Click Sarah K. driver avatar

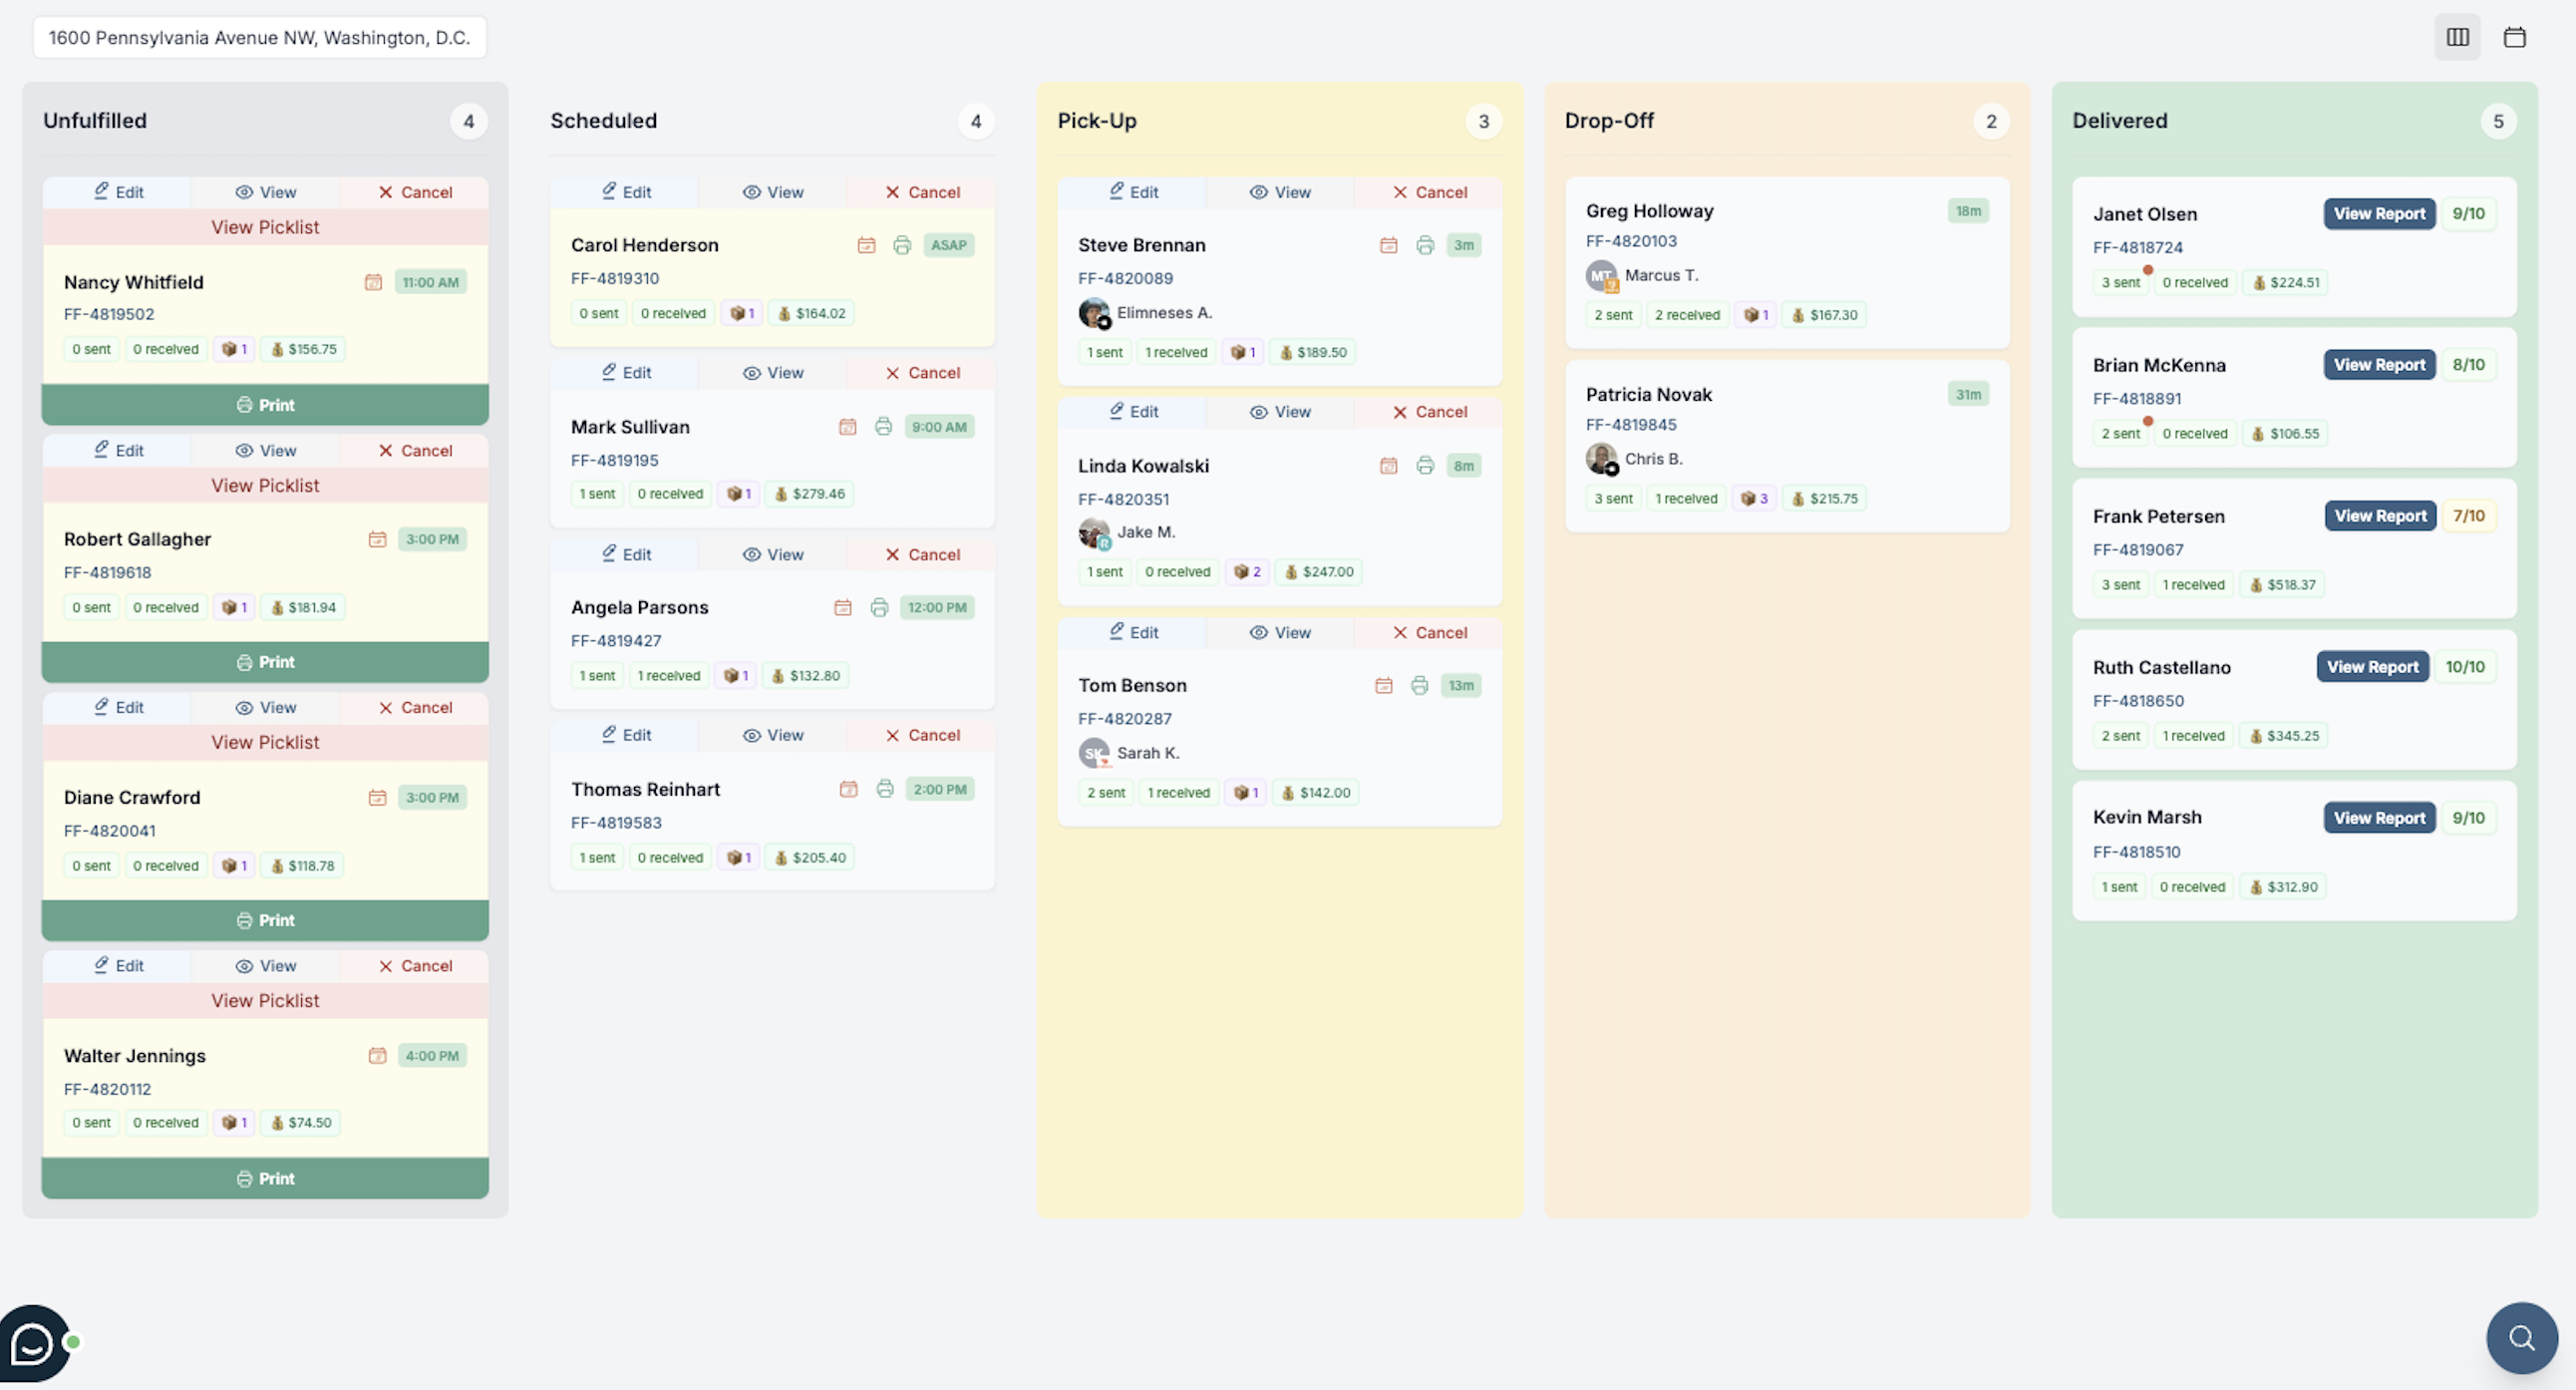tap(1094, 752)
